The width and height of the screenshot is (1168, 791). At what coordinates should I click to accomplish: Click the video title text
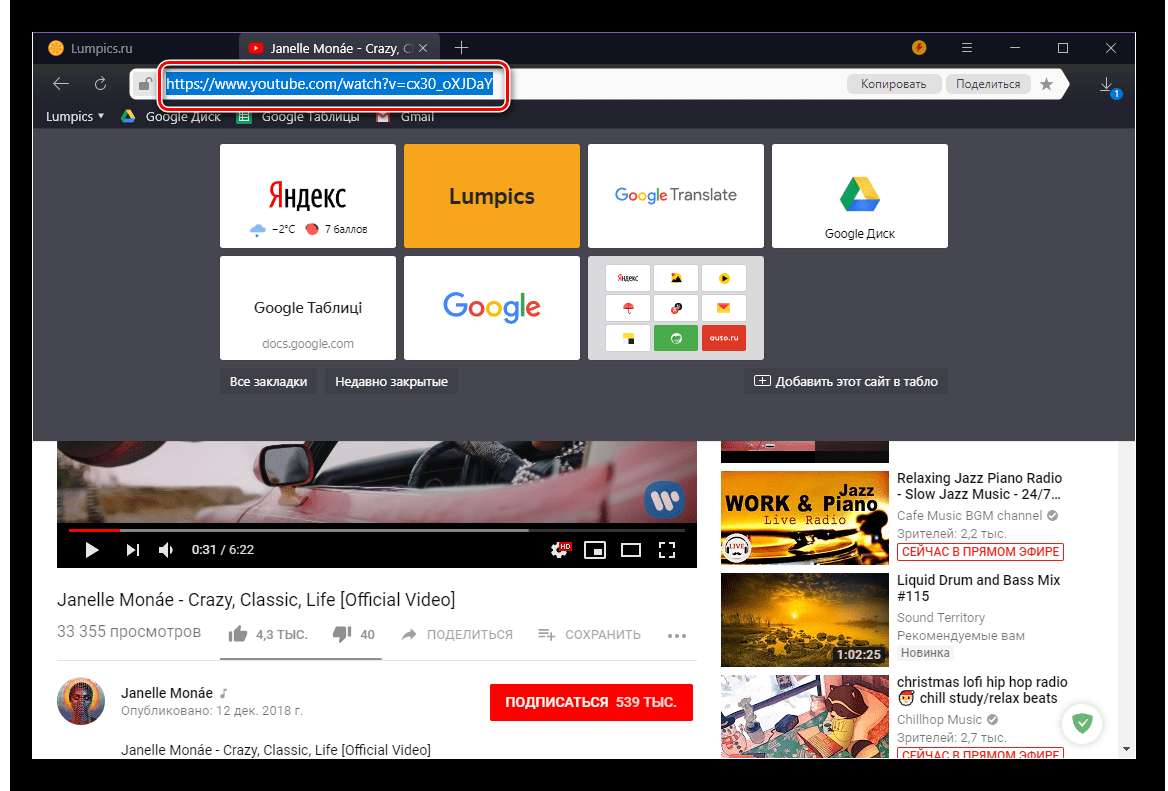click(256, 600)
